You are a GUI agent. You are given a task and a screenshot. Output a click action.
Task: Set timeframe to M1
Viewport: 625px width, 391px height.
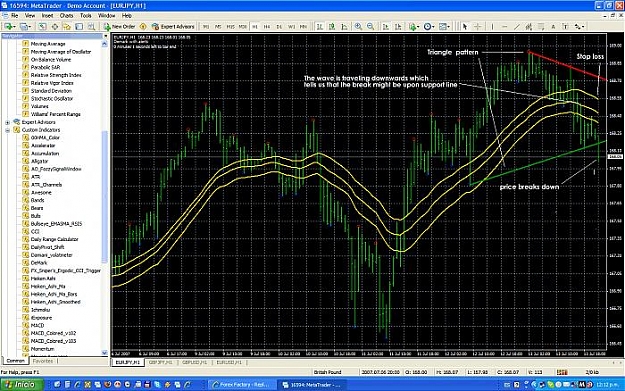pos(206,27)
